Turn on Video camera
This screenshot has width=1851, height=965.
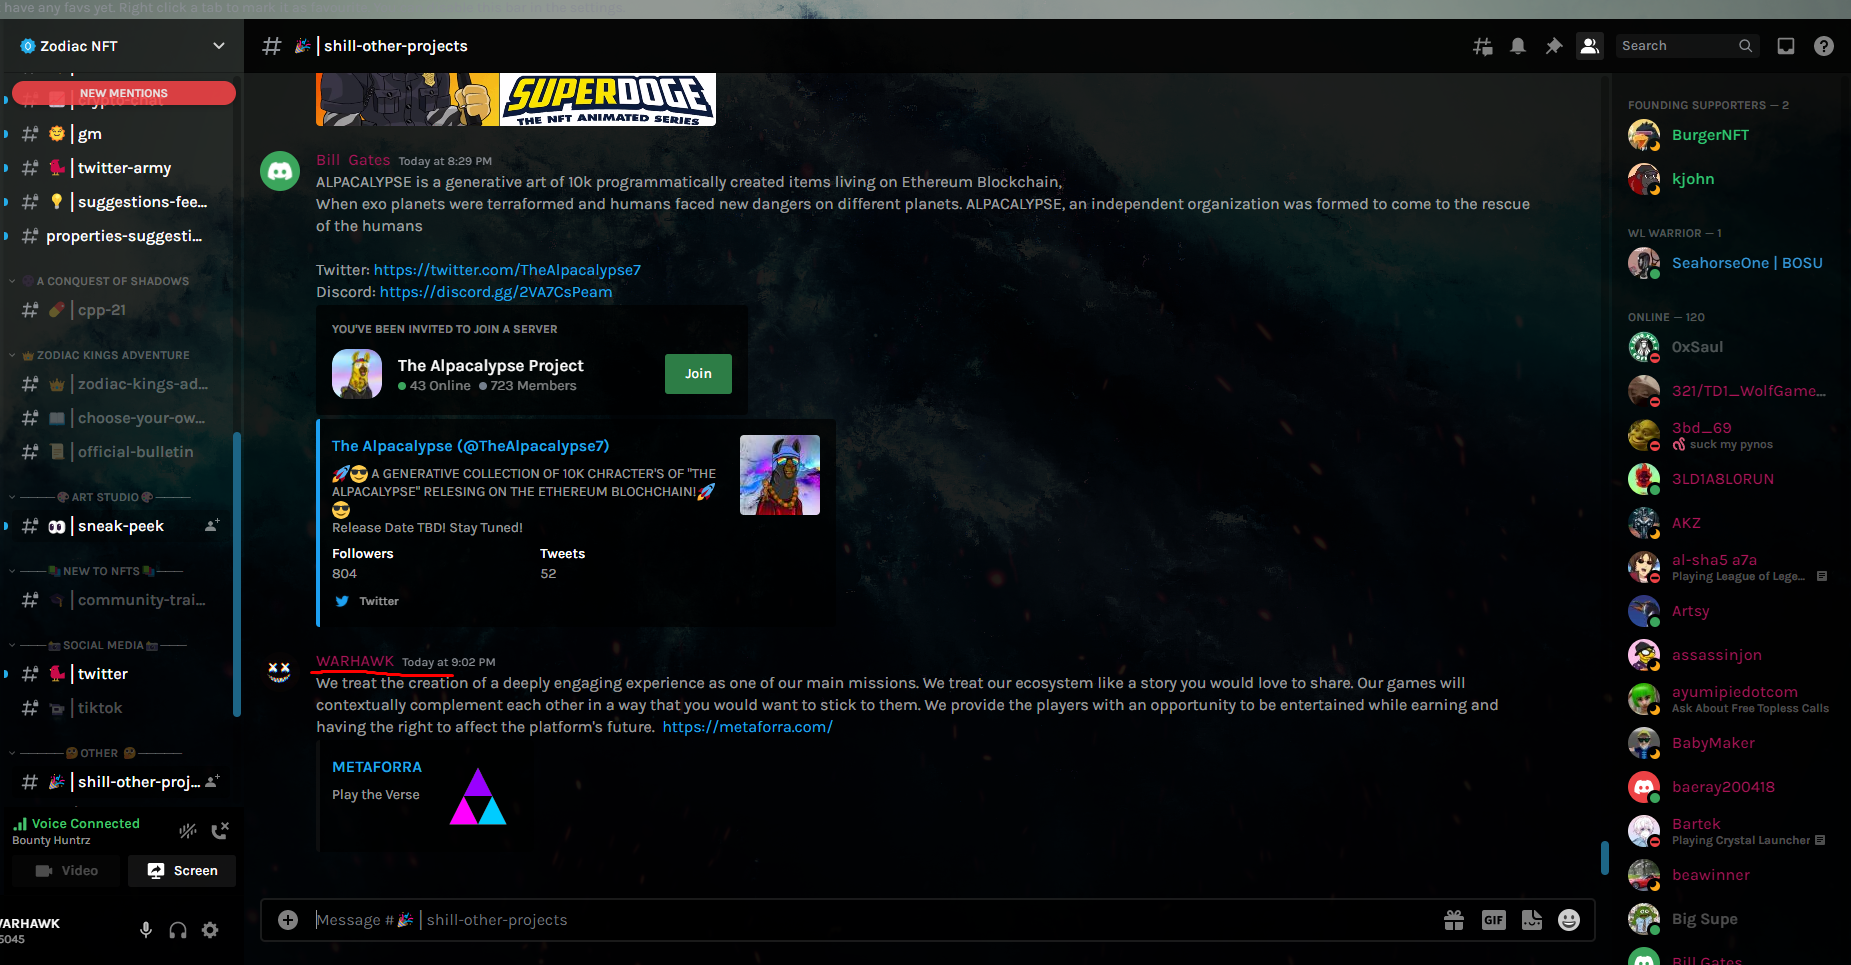point(66,871)
